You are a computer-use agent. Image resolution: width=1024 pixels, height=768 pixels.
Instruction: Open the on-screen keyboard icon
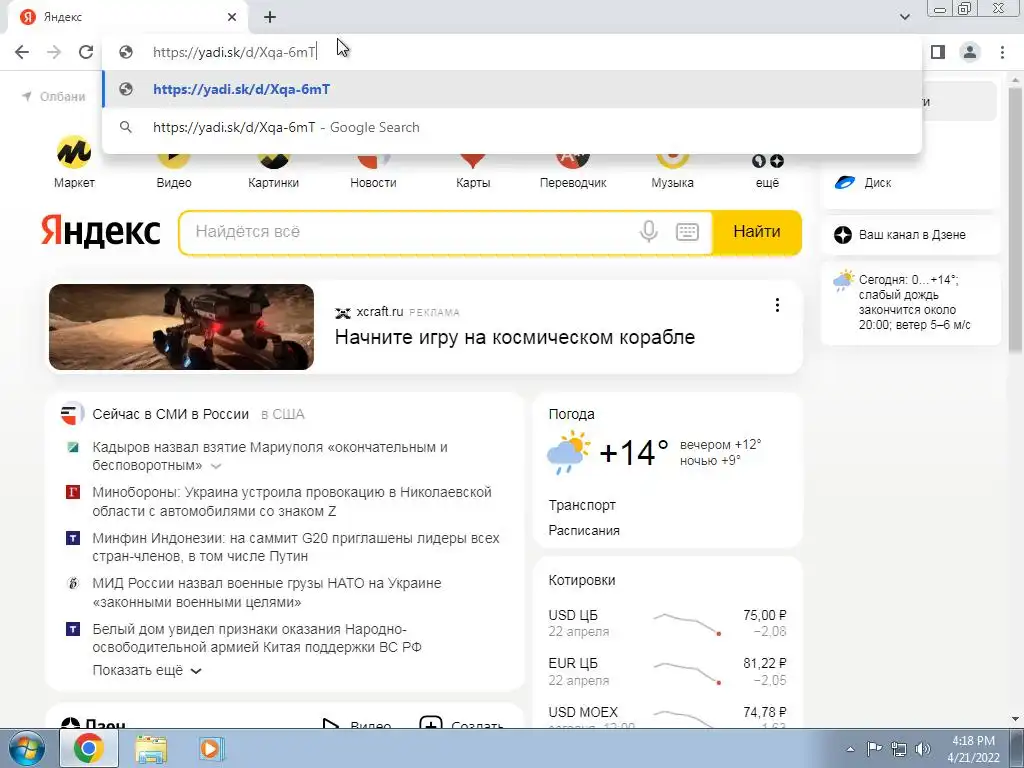(687, 231)
